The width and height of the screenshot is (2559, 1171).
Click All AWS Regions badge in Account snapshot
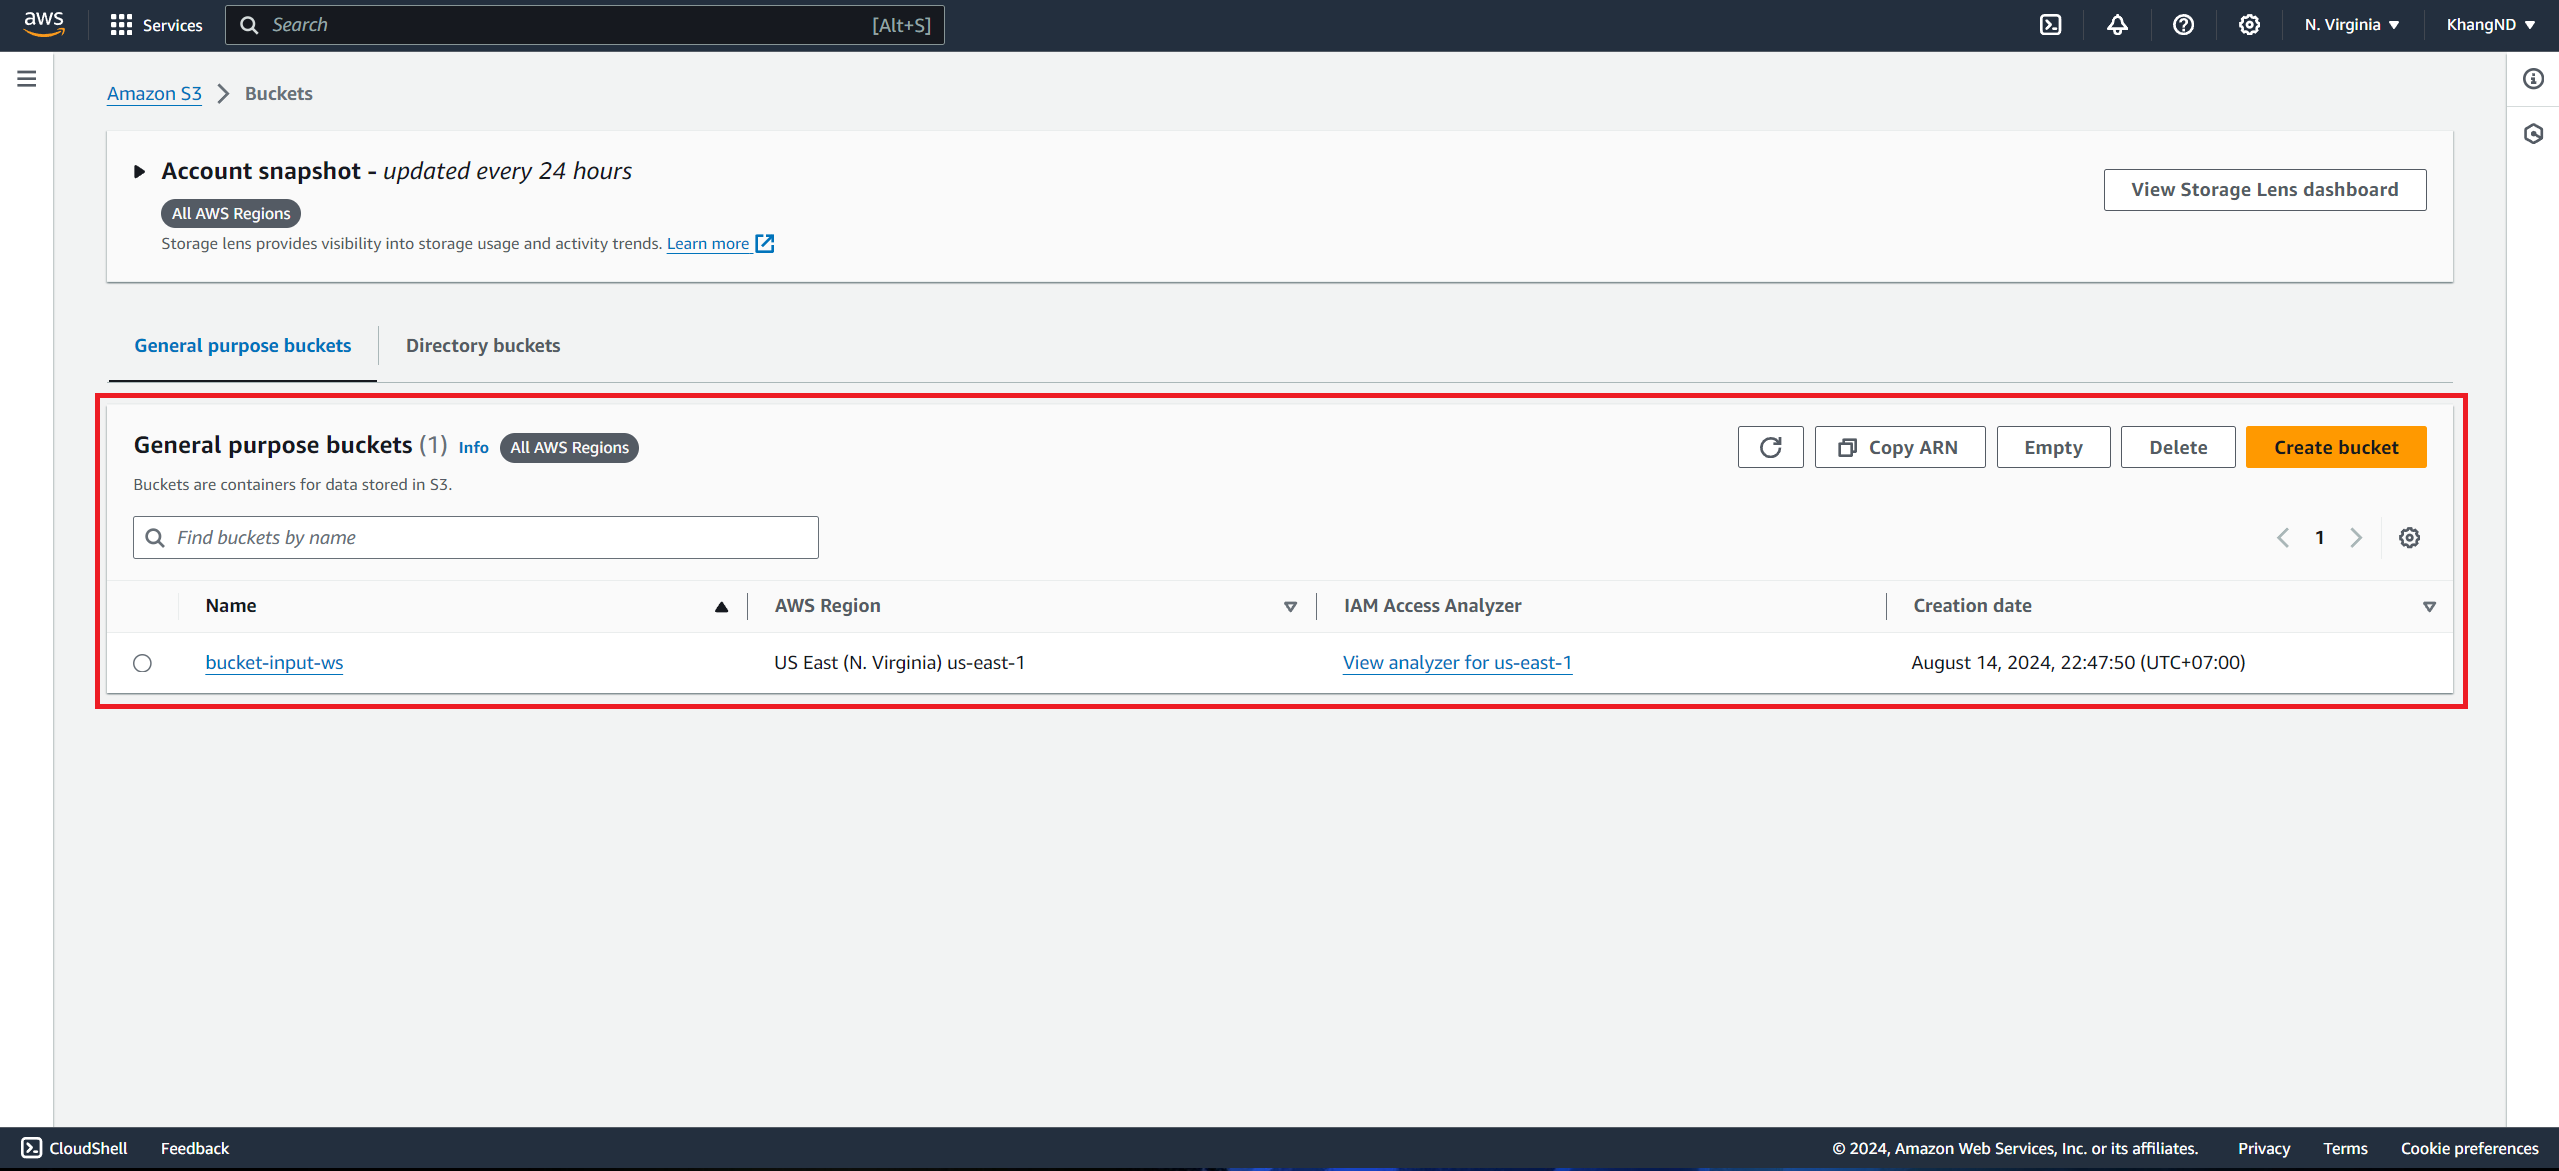[231, 213]
